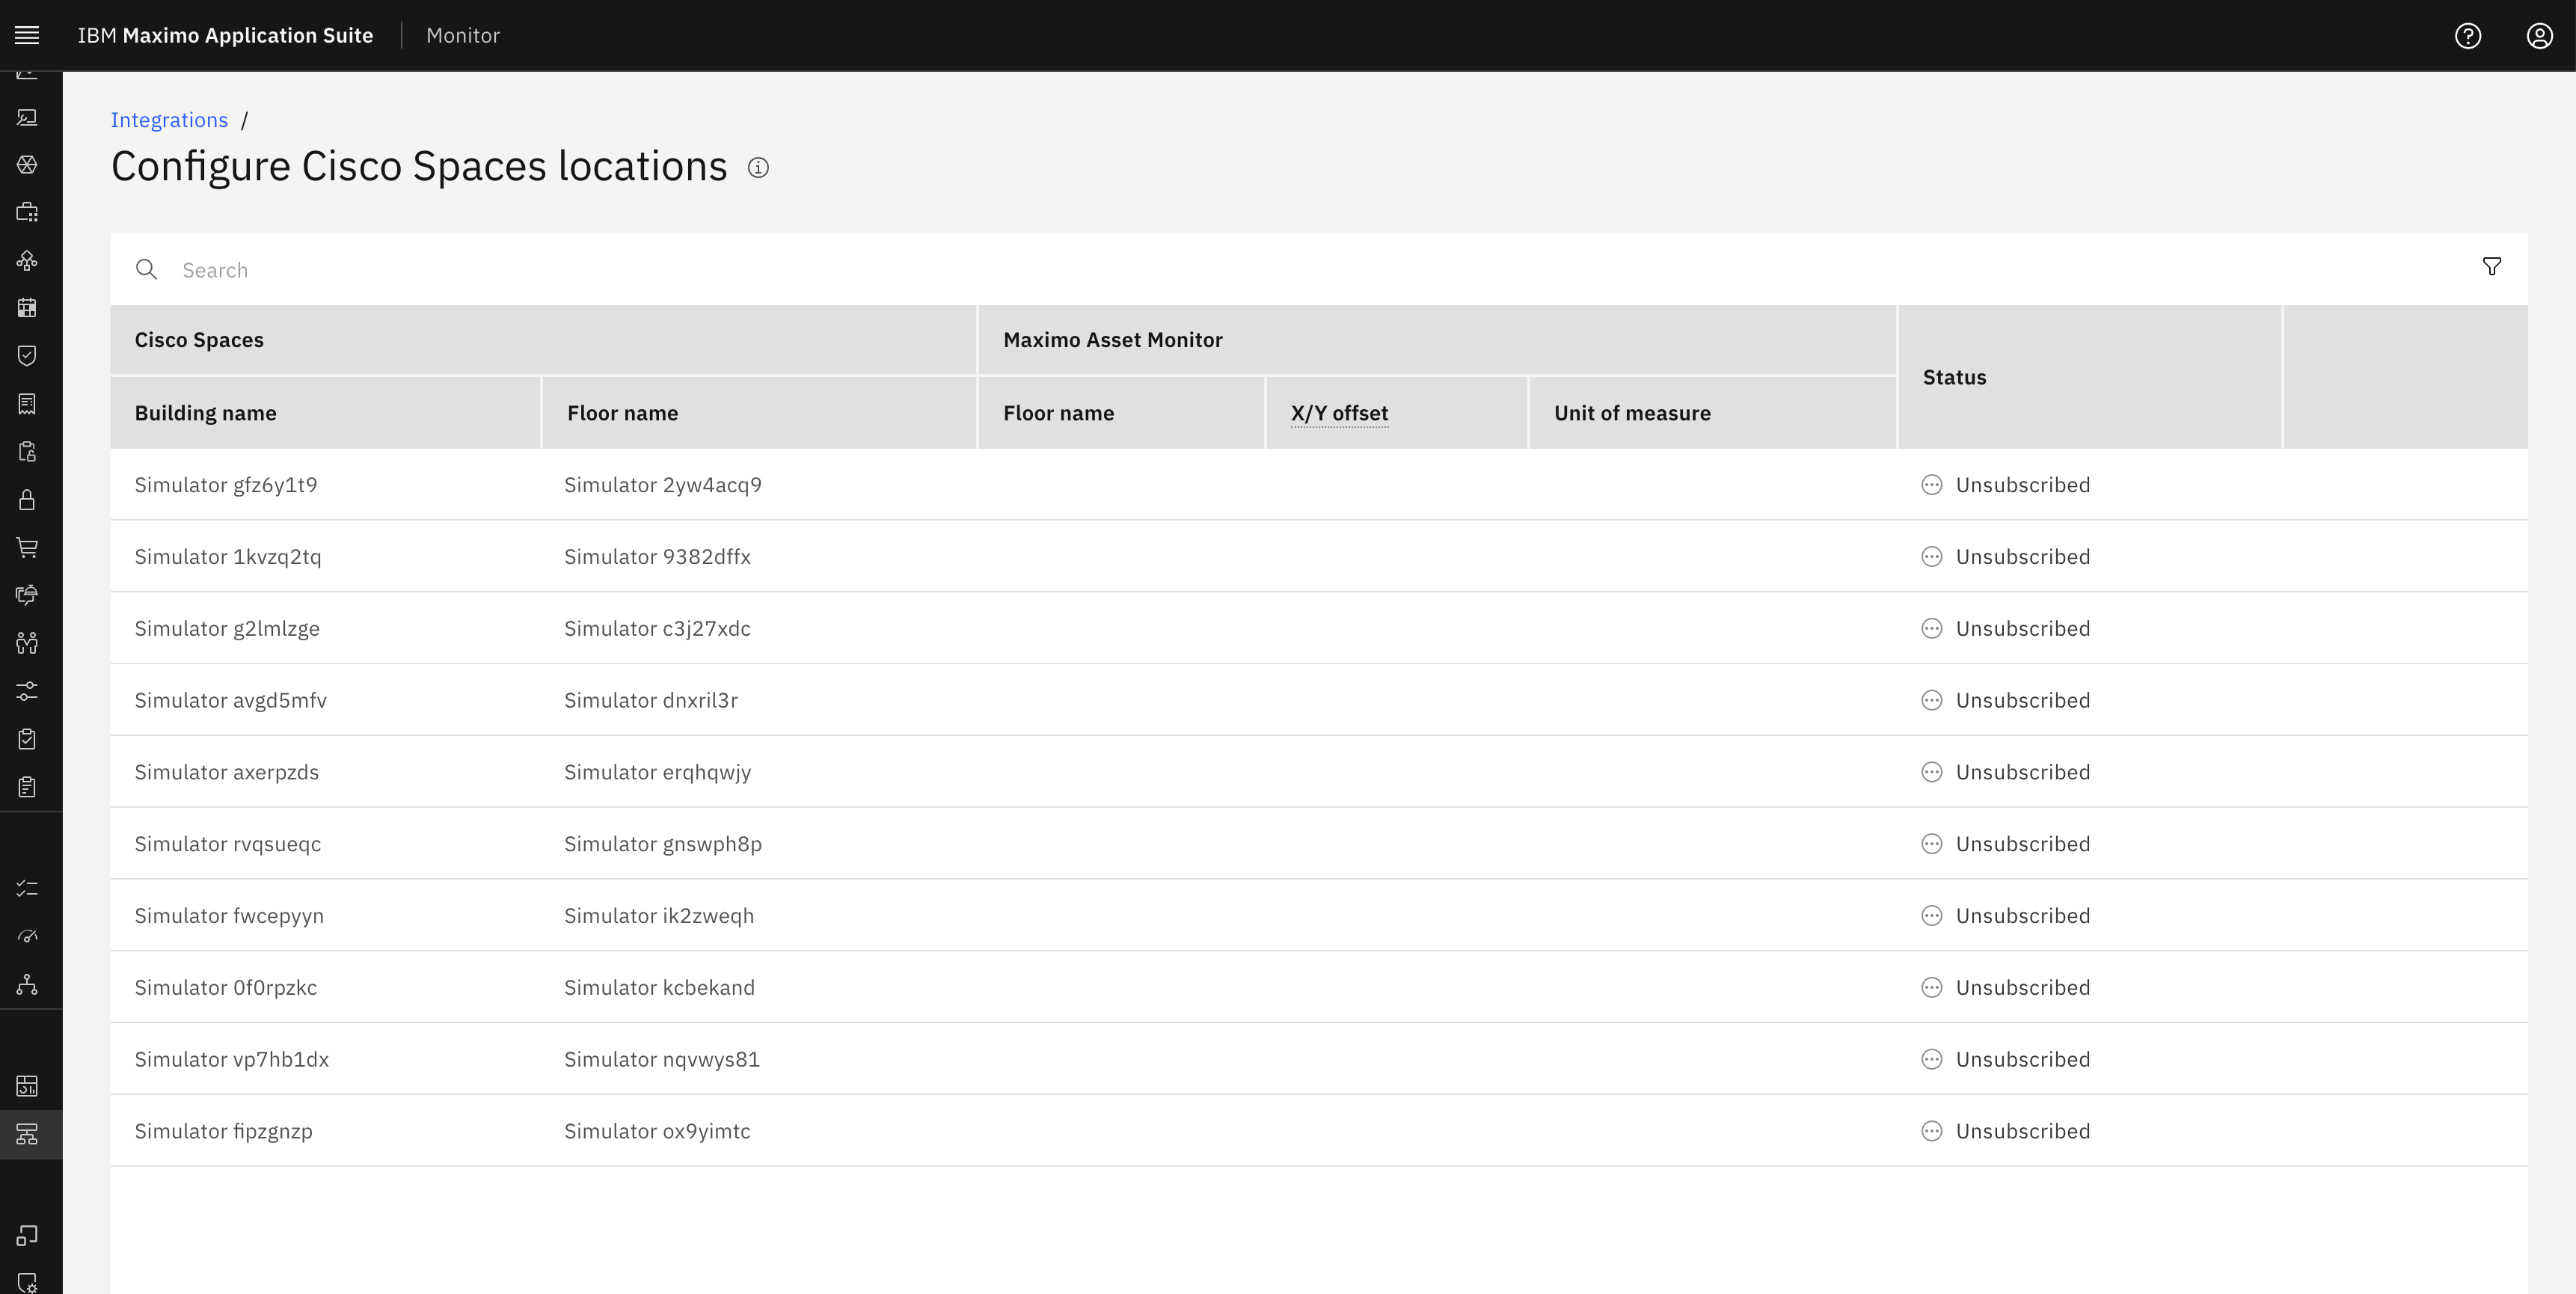Open the briefcase grid sidebar icon
This screenshot has width=2576, height=1294.
[x=27, y=212]
